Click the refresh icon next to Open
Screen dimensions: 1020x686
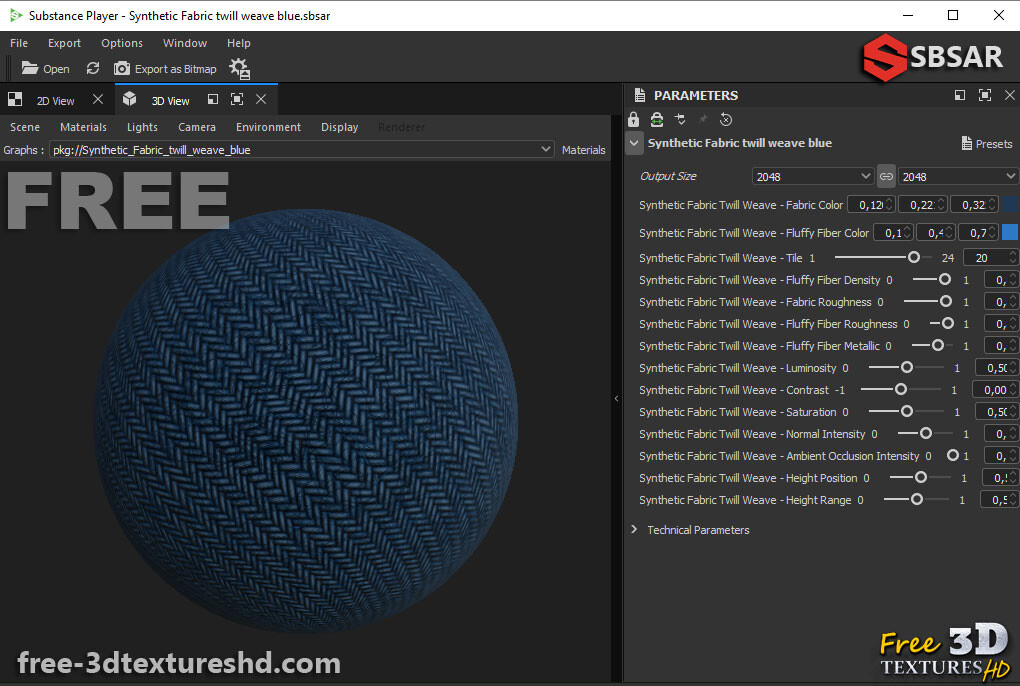pyautogui.click(x=92, y=69)
